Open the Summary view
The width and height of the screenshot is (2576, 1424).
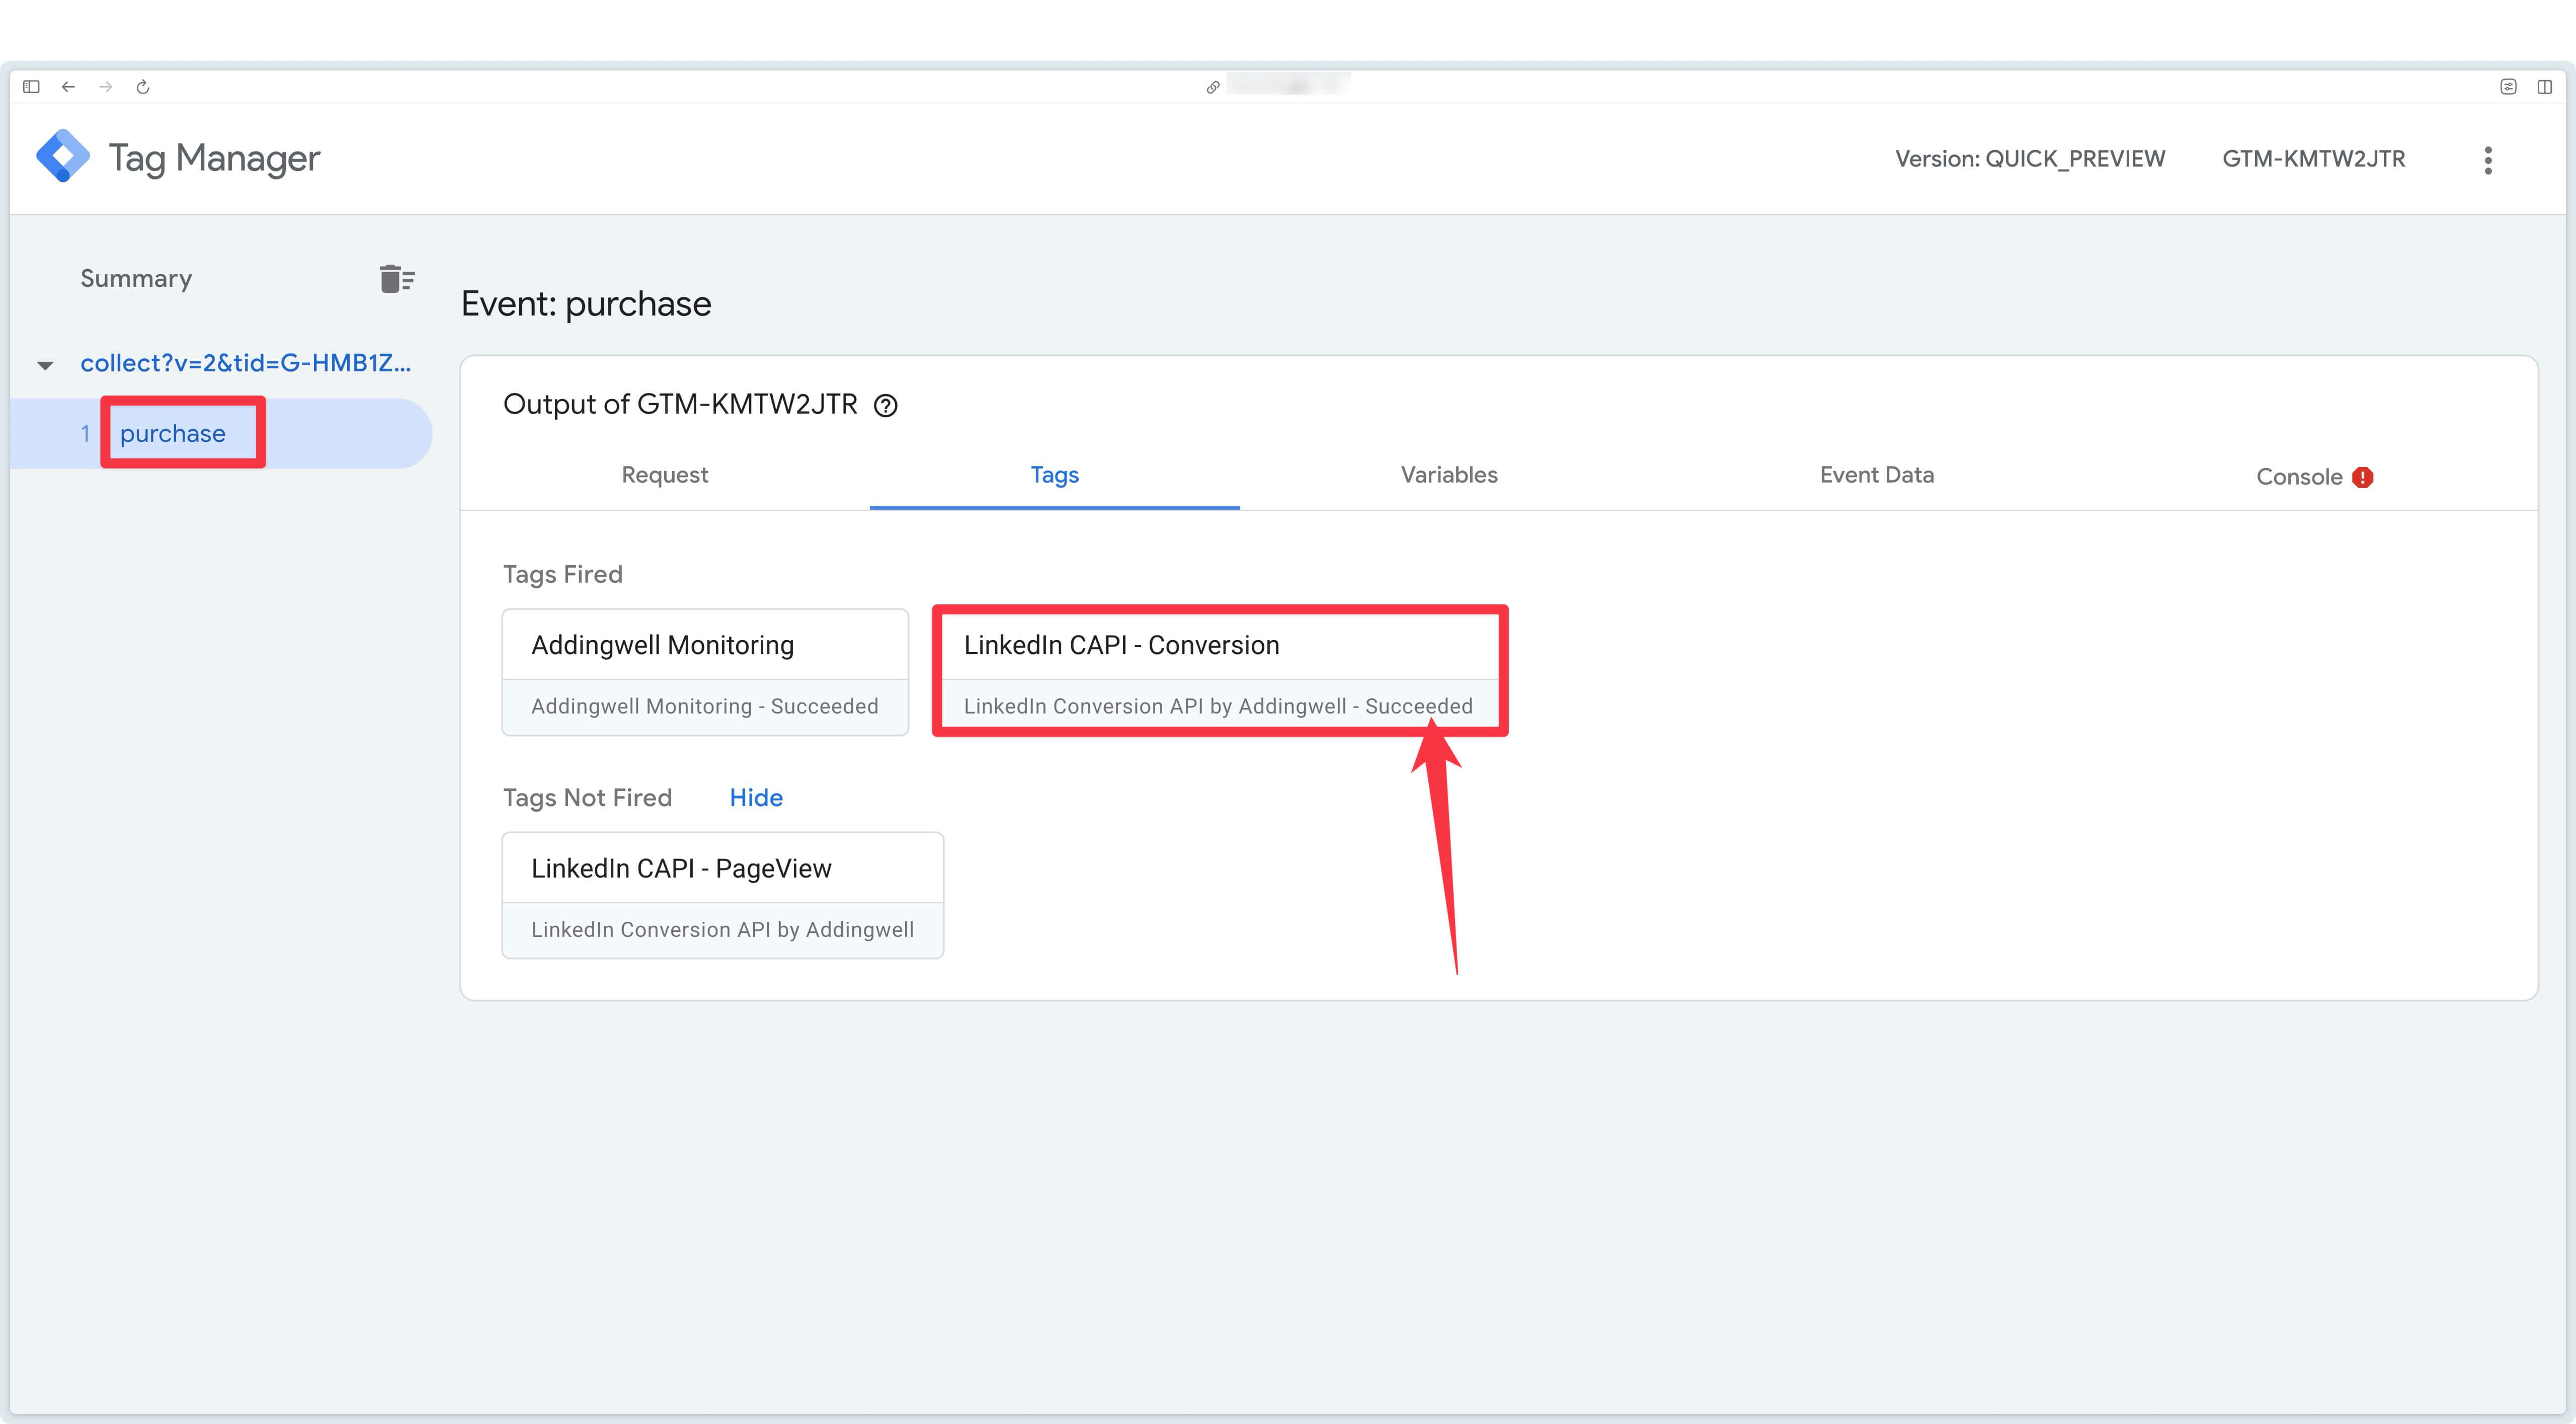[136, 278]
